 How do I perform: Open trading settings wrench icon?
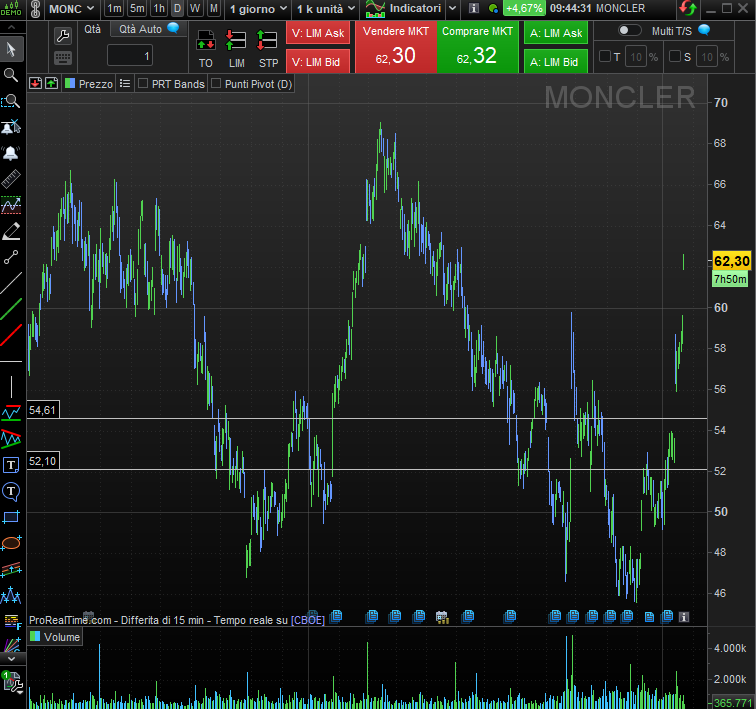63,35
